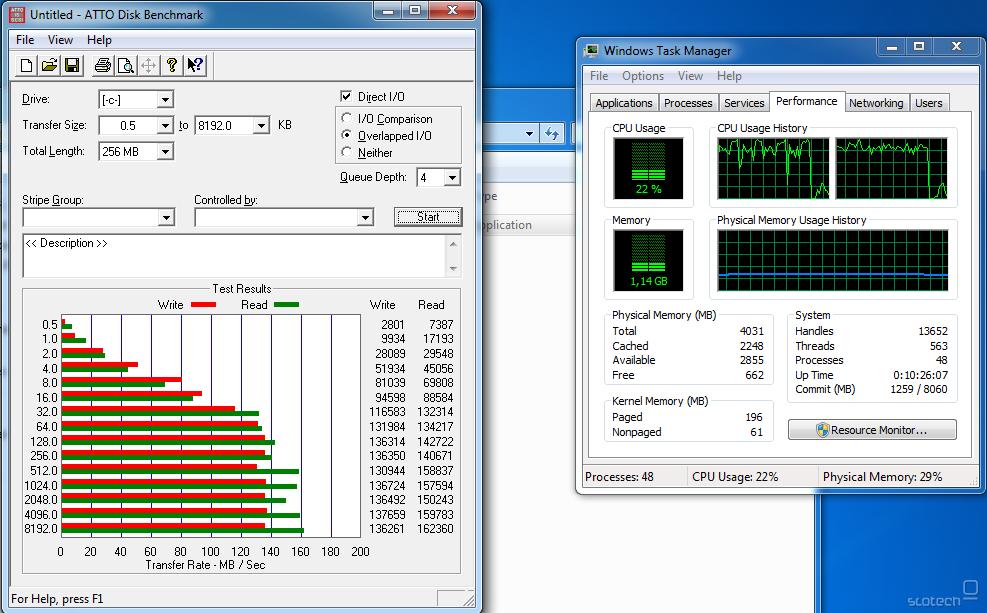This screenshot has width=987, height=613.
Task: Click the 'For Help, press F1' status text
Action: pyautogui.click(x=57, y=599)
